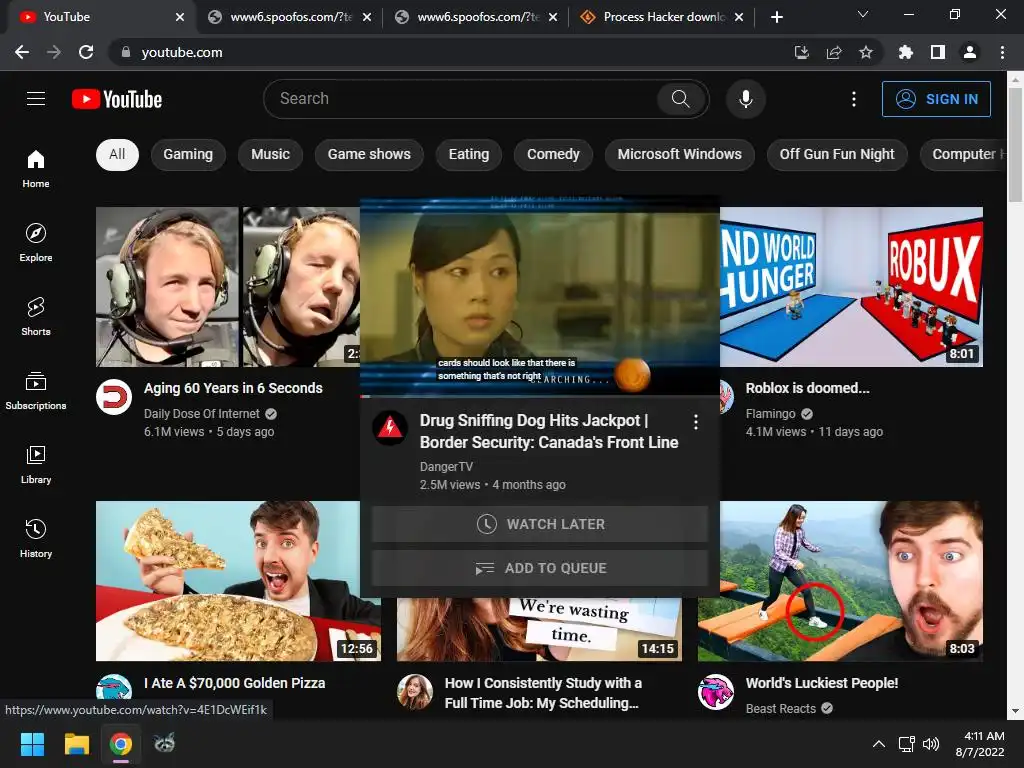1024x768 pixels.
Task: Open YouTube settings three-dot menu
Action: [x=854, y=99]
